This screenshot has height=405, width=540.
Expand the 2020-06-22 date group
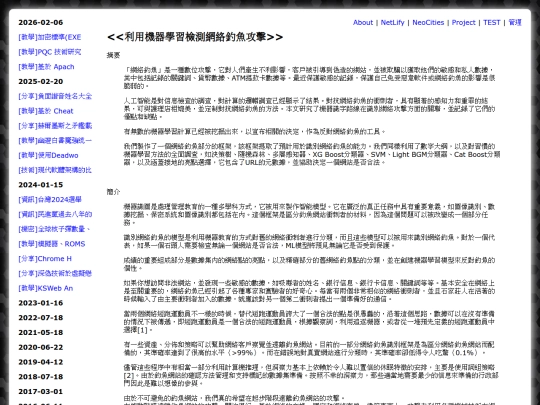[x=41, y=347]
